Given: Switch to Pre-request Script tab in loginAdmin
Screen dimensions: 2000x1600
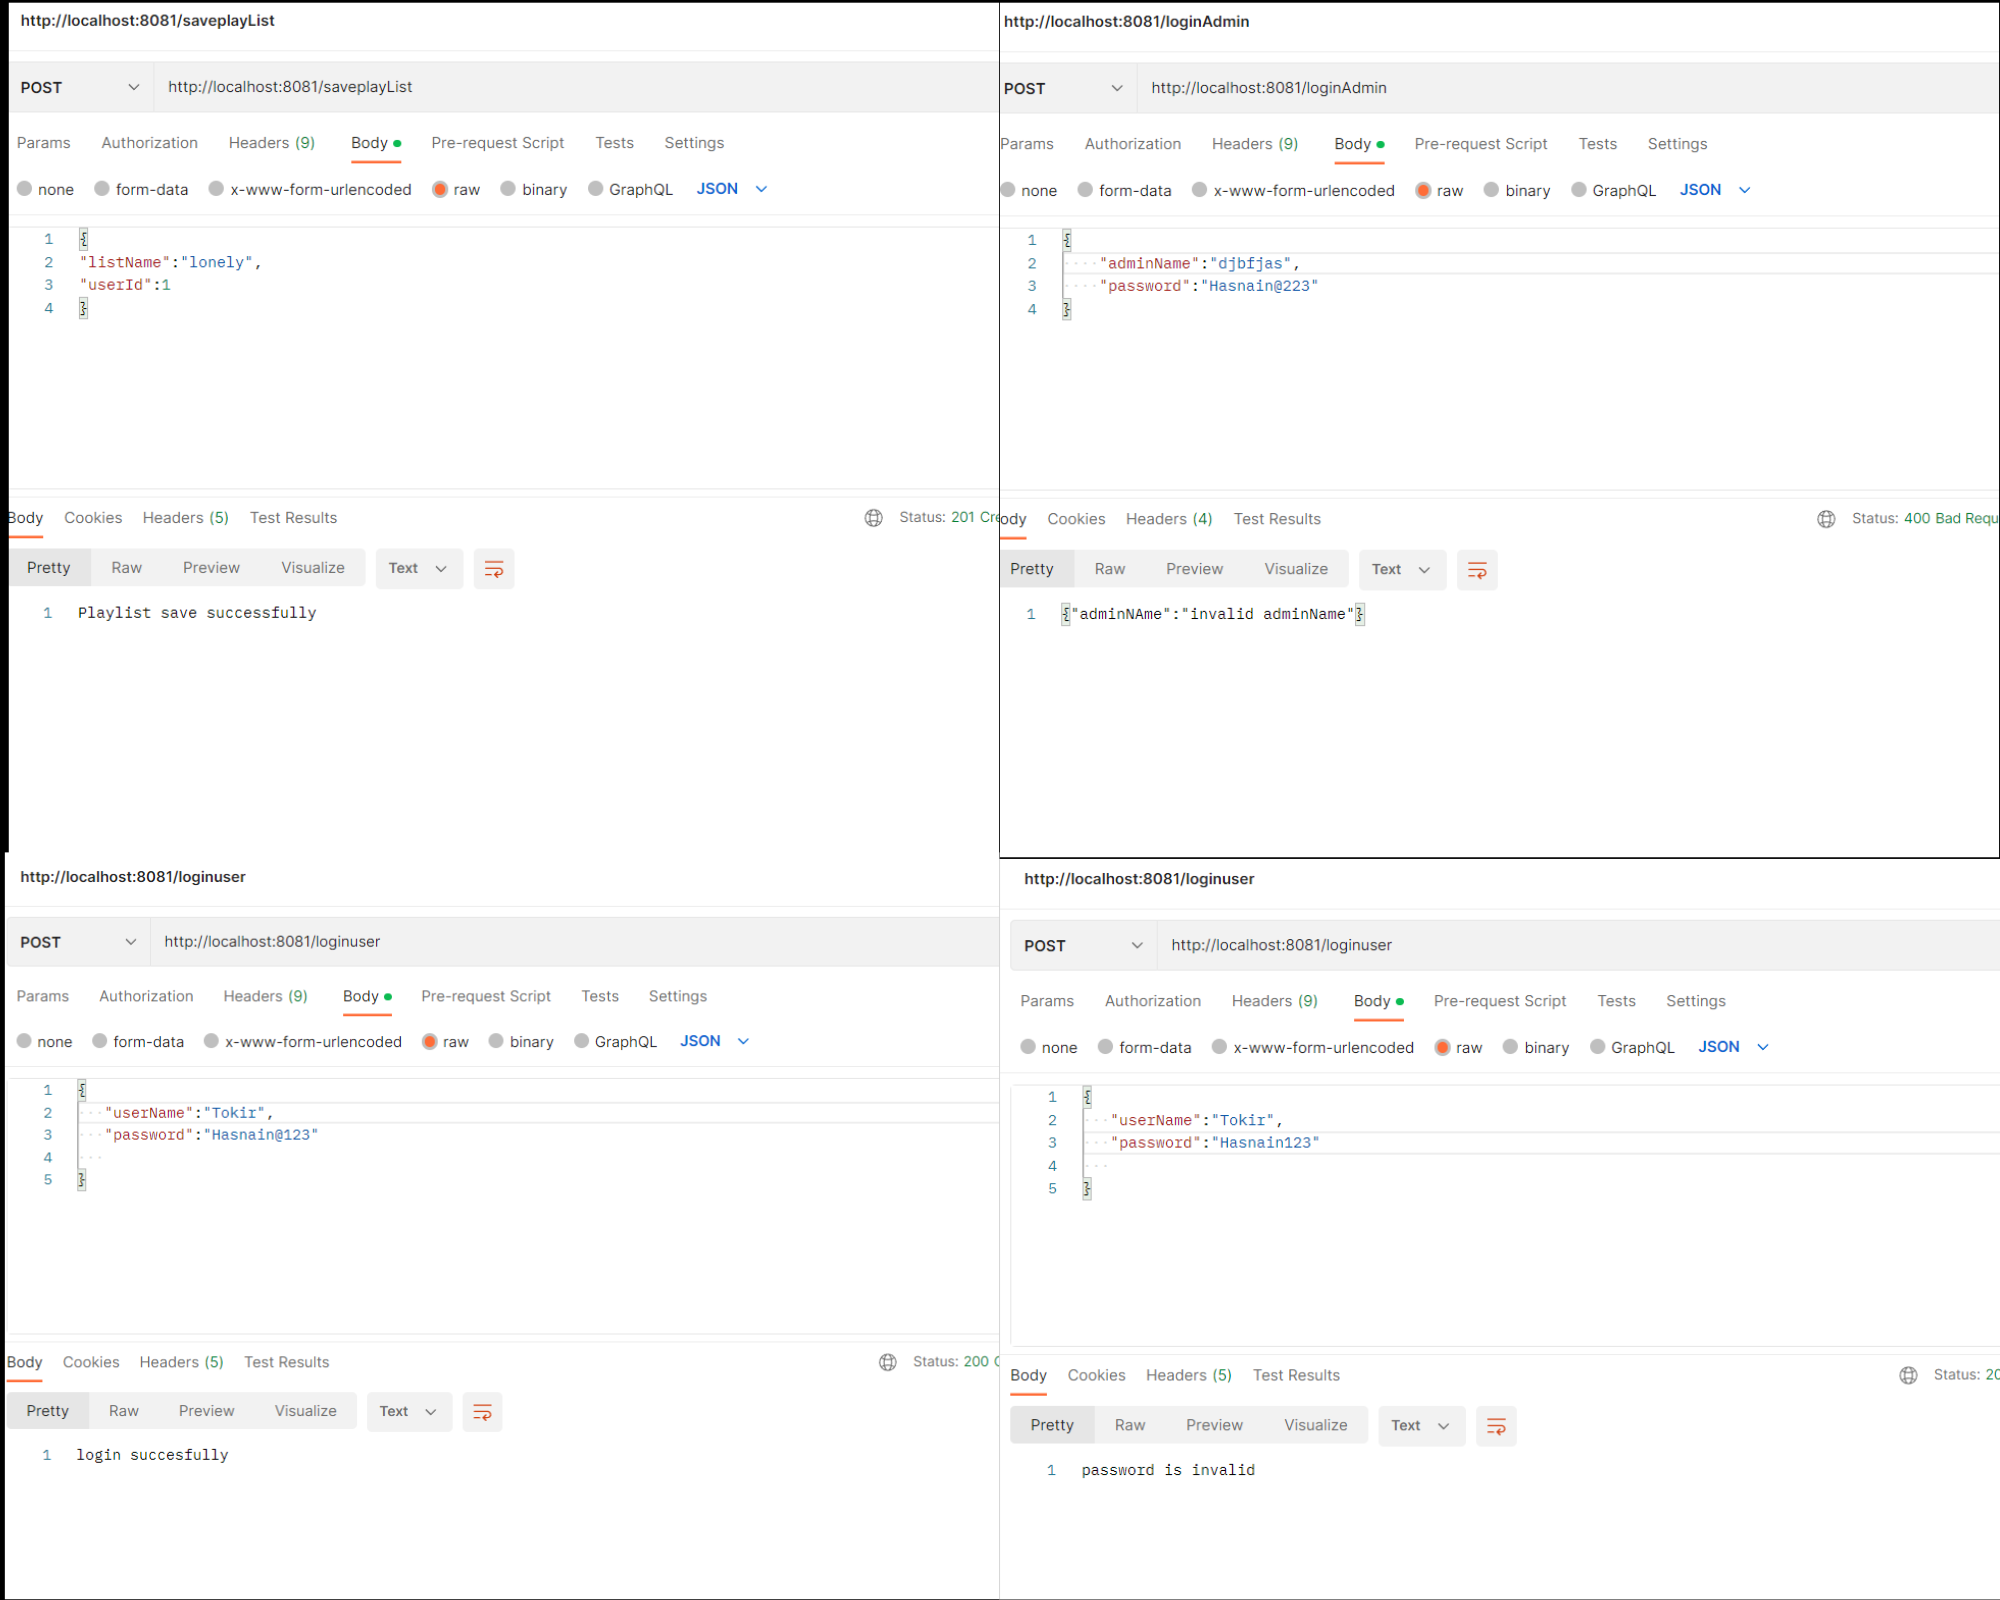Looking at the screenshot, I should 1480,144.
